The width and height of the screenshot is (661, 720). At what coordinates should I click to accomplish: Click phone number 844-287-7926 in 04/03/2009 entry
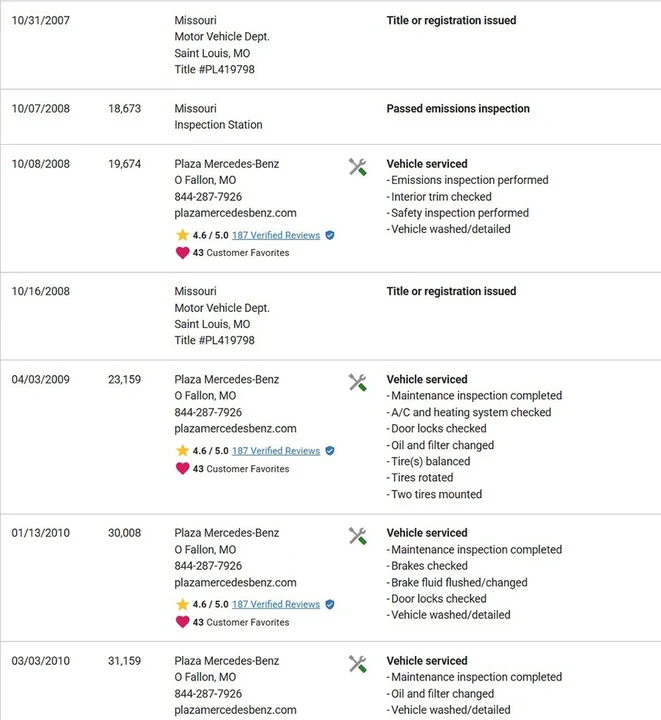coord(208,412)
